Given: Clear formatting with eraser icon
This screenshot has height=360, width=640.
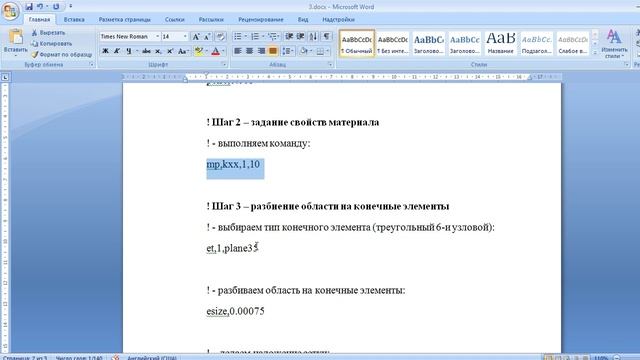Looking at the screenshot, I should [x=220, y=37].
